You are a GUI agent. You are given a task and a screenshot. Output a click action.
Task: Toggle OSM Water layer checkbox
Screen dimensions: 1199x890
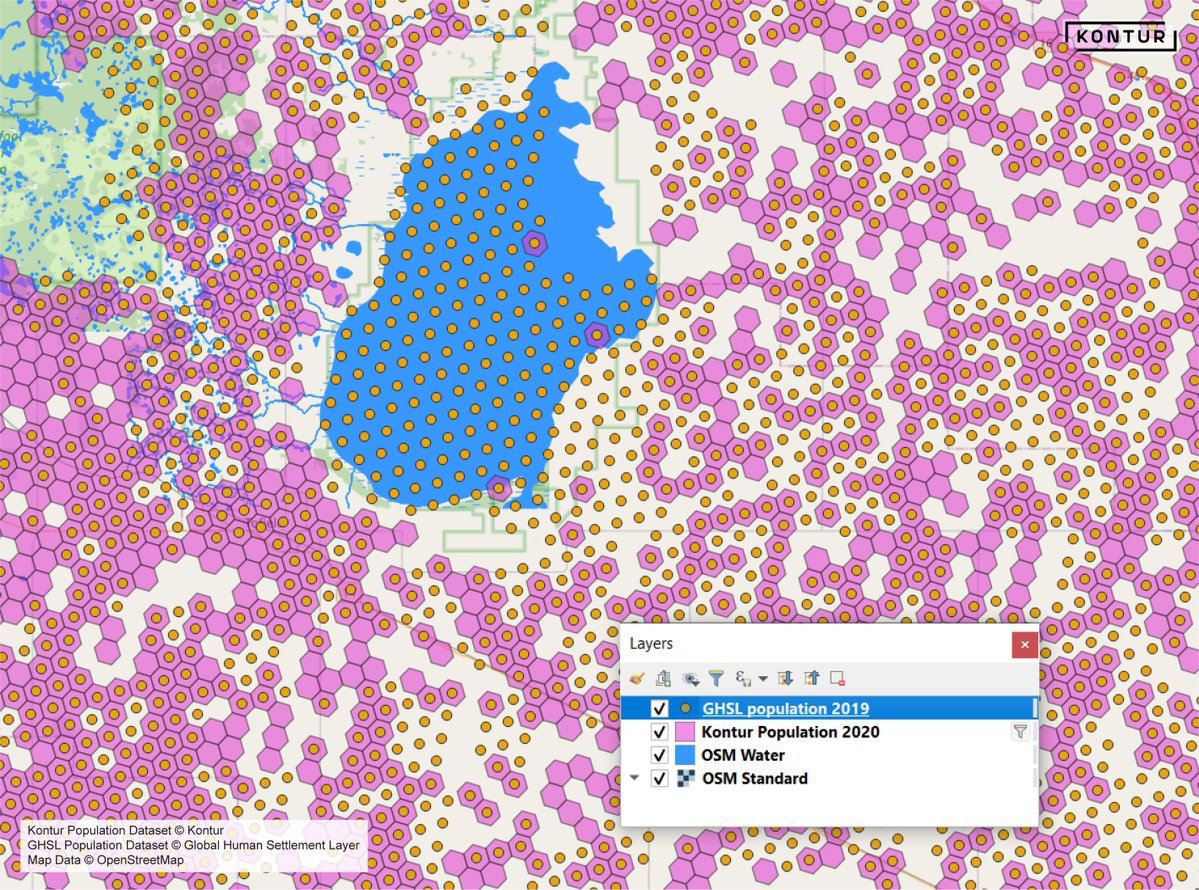(x=659, y=755)
